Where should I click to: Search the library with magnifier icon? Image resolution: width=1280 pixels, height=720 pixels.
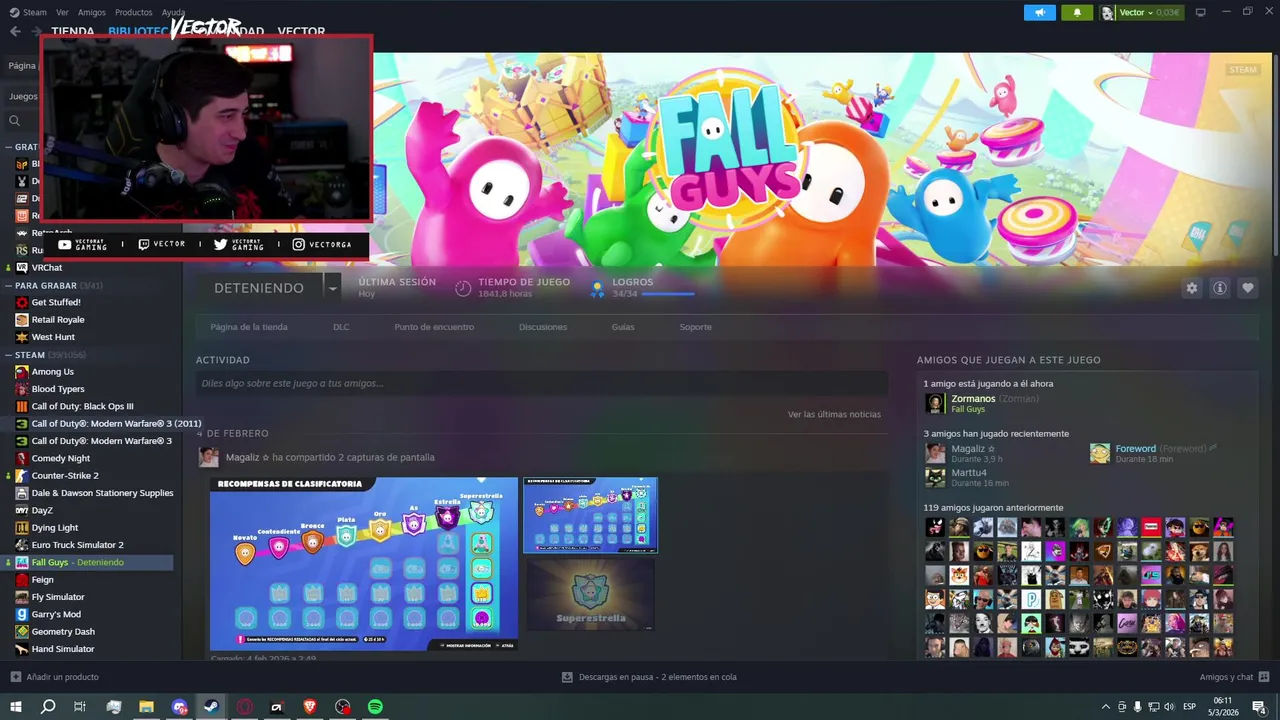[x=15, y=121]
